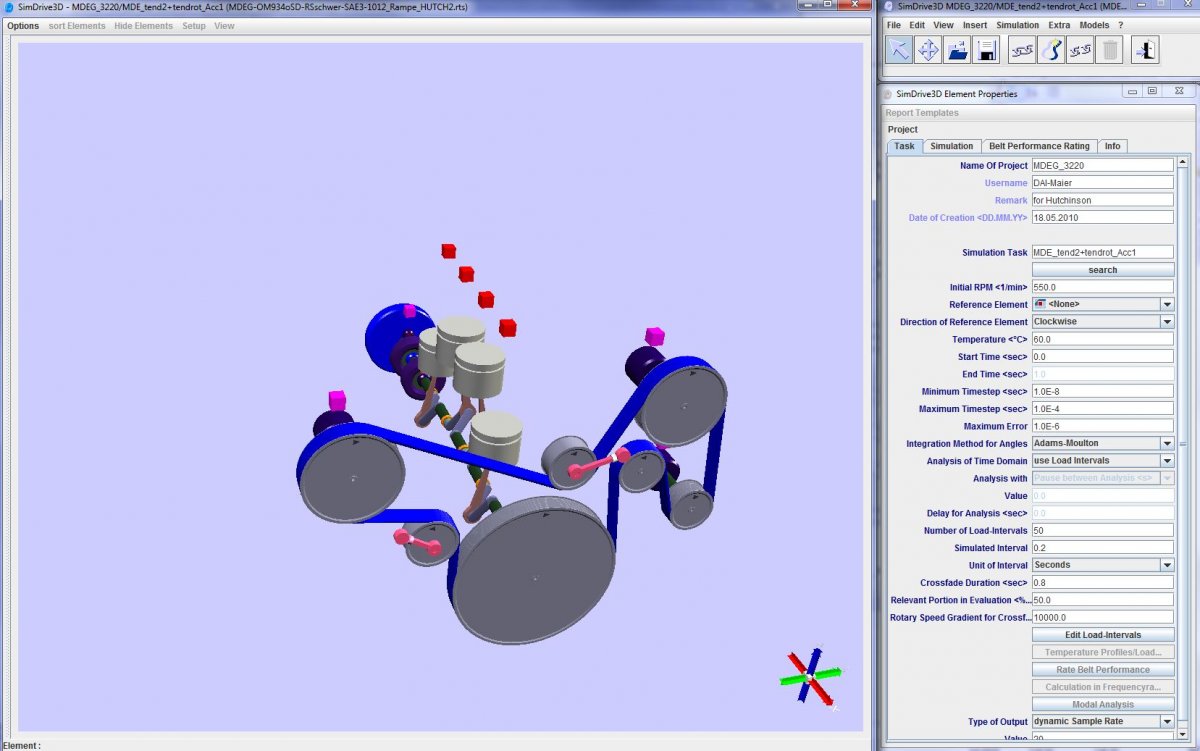
Task: Click the Username field with DAI-Maier
Action: 1102,183
